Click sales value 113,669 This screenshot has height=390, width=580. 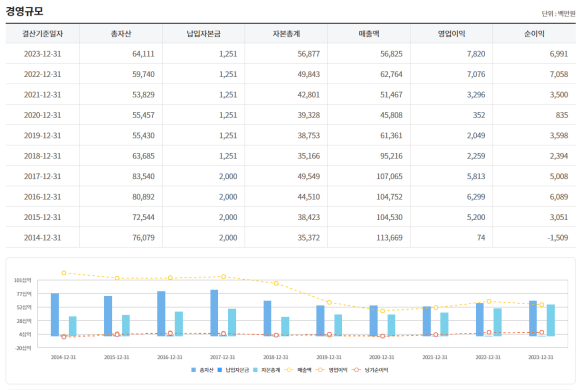(390, 238)
